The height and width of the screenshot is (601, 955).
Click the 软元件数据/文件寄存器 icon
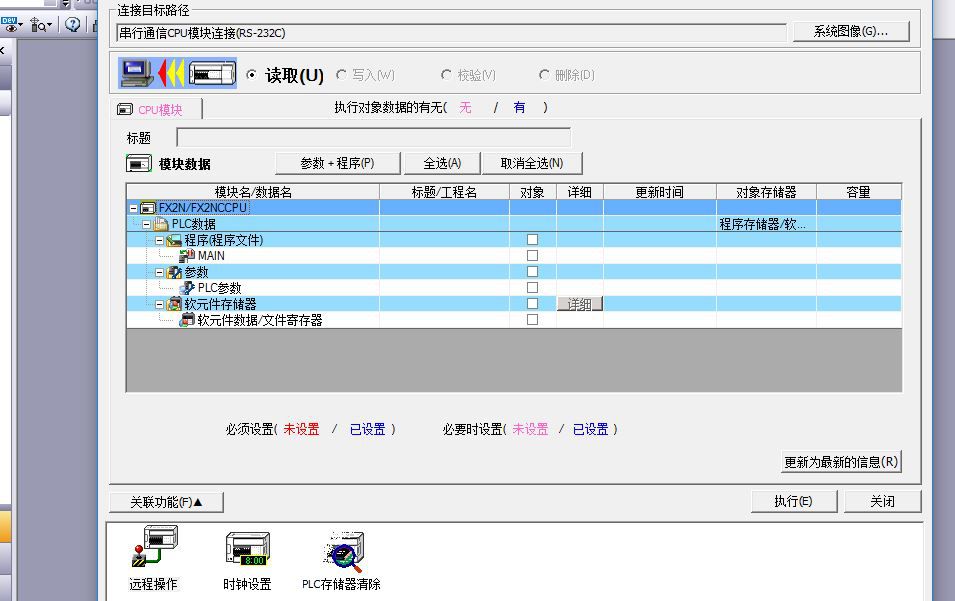pos(187,320)
